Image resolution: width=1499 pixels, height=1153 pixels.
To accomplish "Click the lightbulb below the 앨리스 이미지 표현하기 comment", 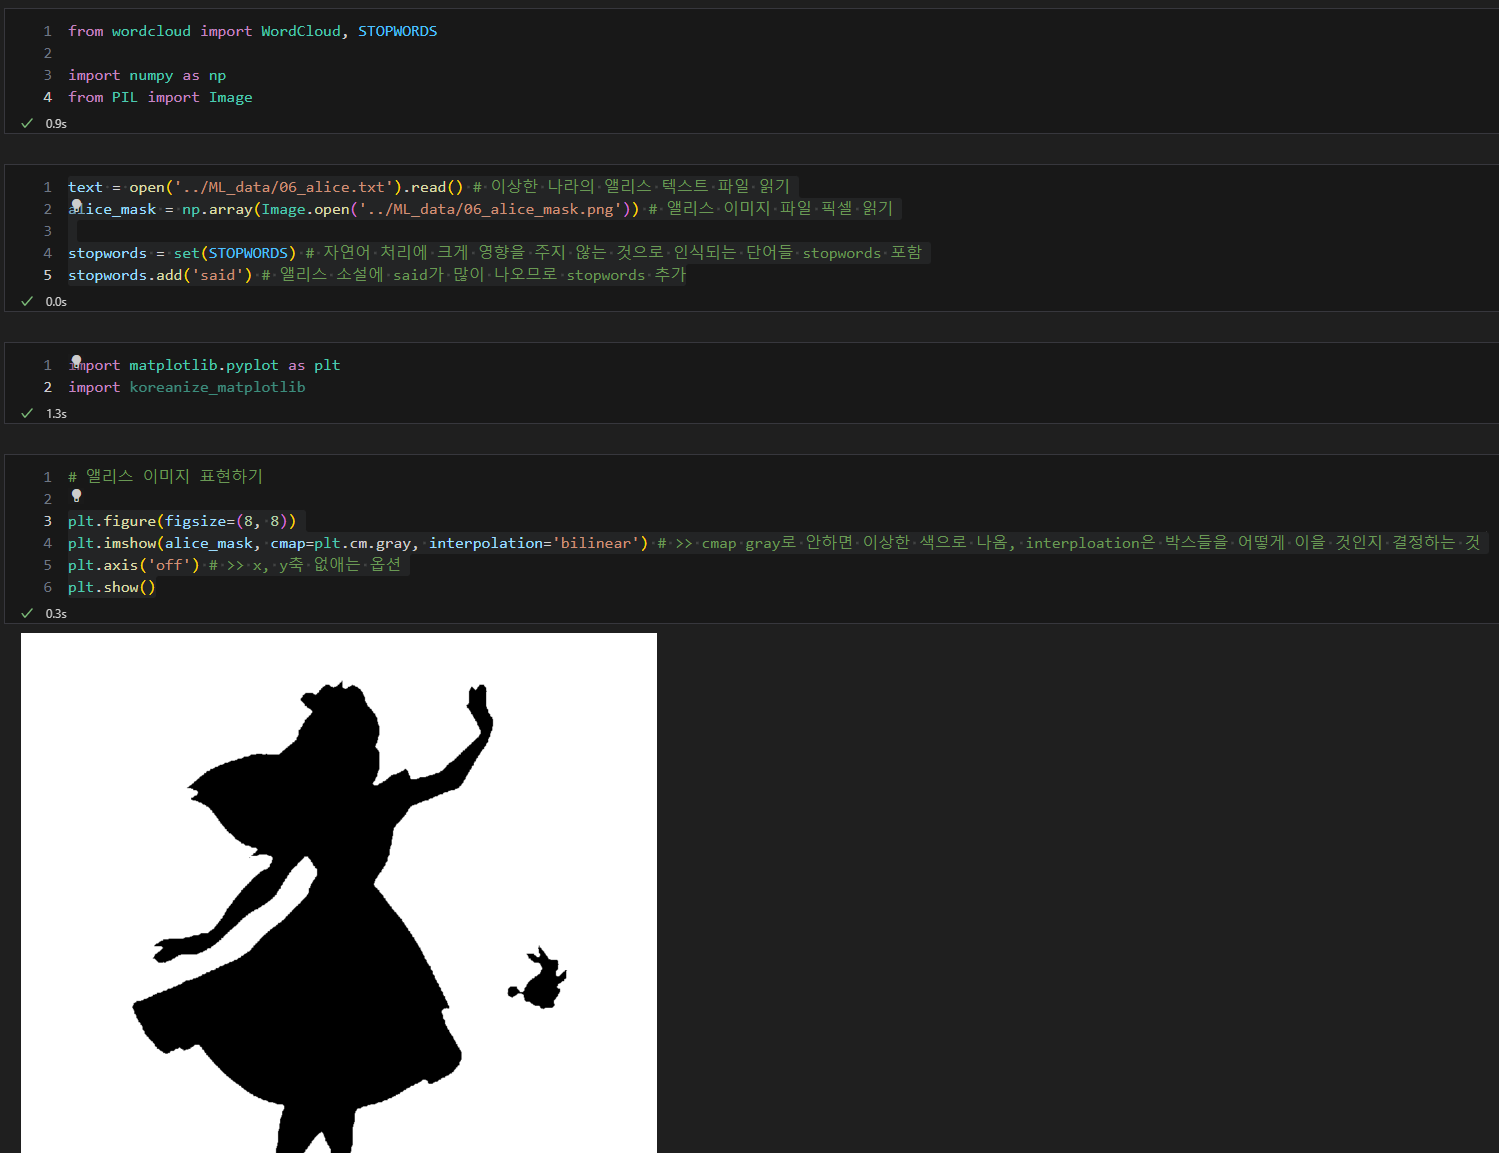I will coord(76,495).
